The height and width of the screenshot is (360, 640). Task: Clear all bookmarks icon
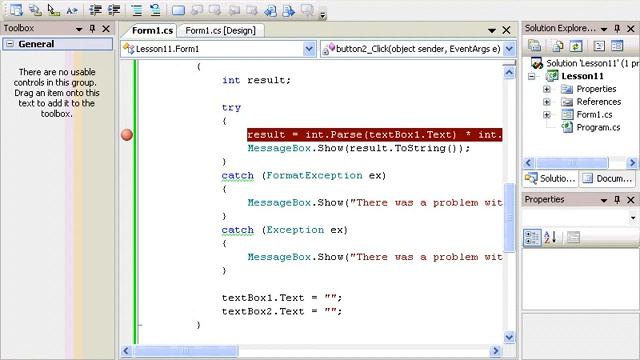[307, 10]
